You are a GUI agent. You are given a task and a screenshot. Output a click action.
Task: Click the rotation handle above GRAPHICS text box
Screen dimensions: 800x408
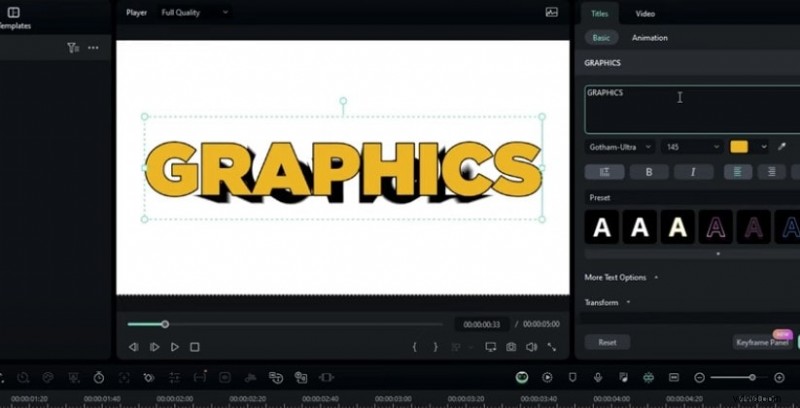pos(343,101)
